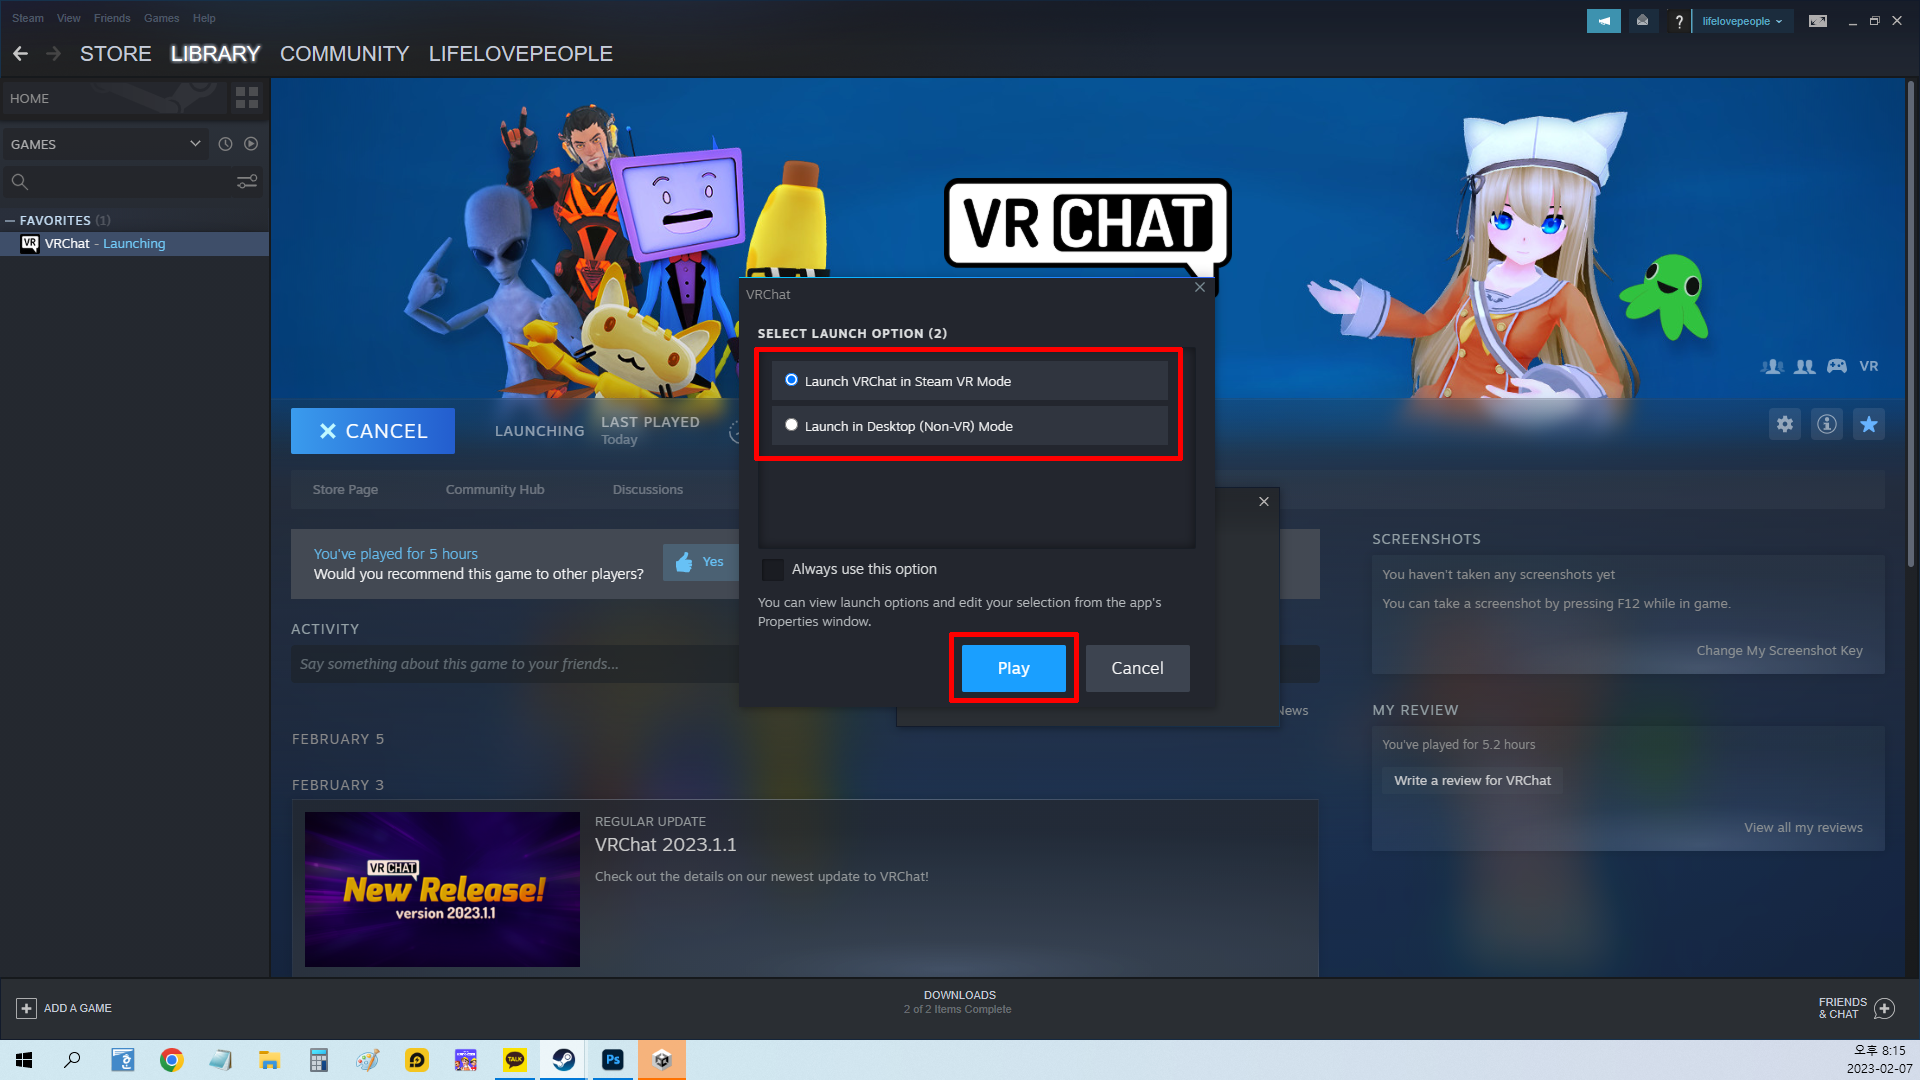
Task: Open File Explorer from the taskbar
Action: pyautogui.click(x=270, y=1060)
